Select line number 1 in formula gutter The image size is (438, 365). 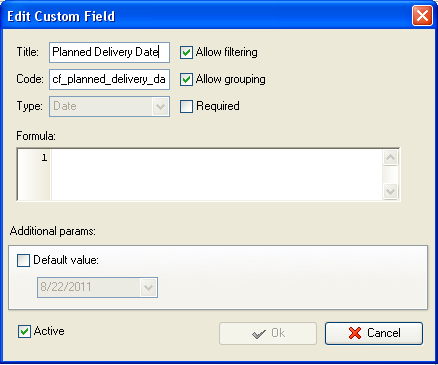click(44, 157)
